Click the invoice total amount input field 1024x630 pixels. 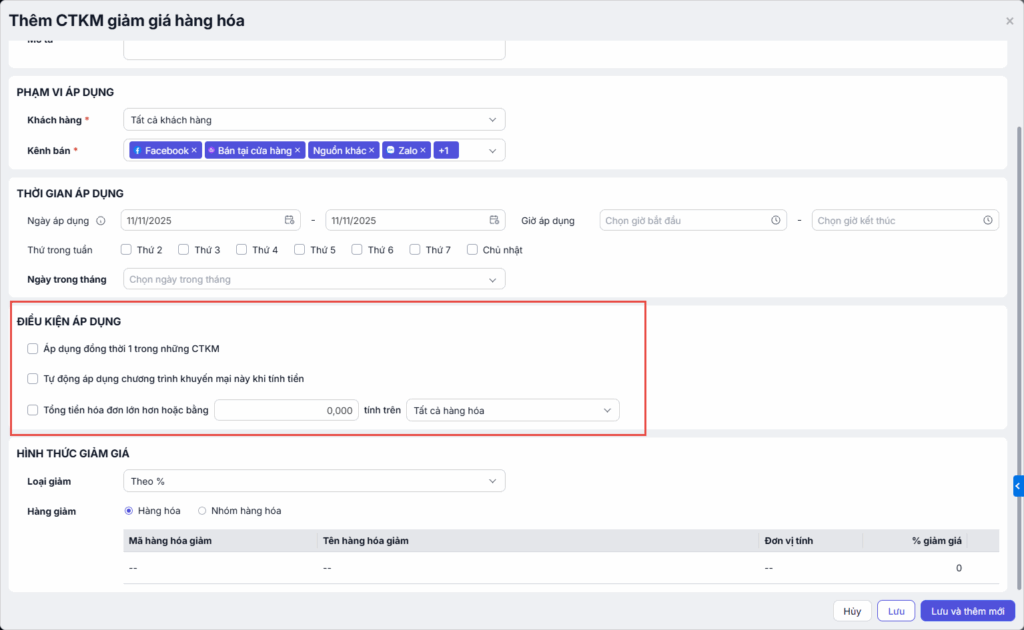point(286,410)
